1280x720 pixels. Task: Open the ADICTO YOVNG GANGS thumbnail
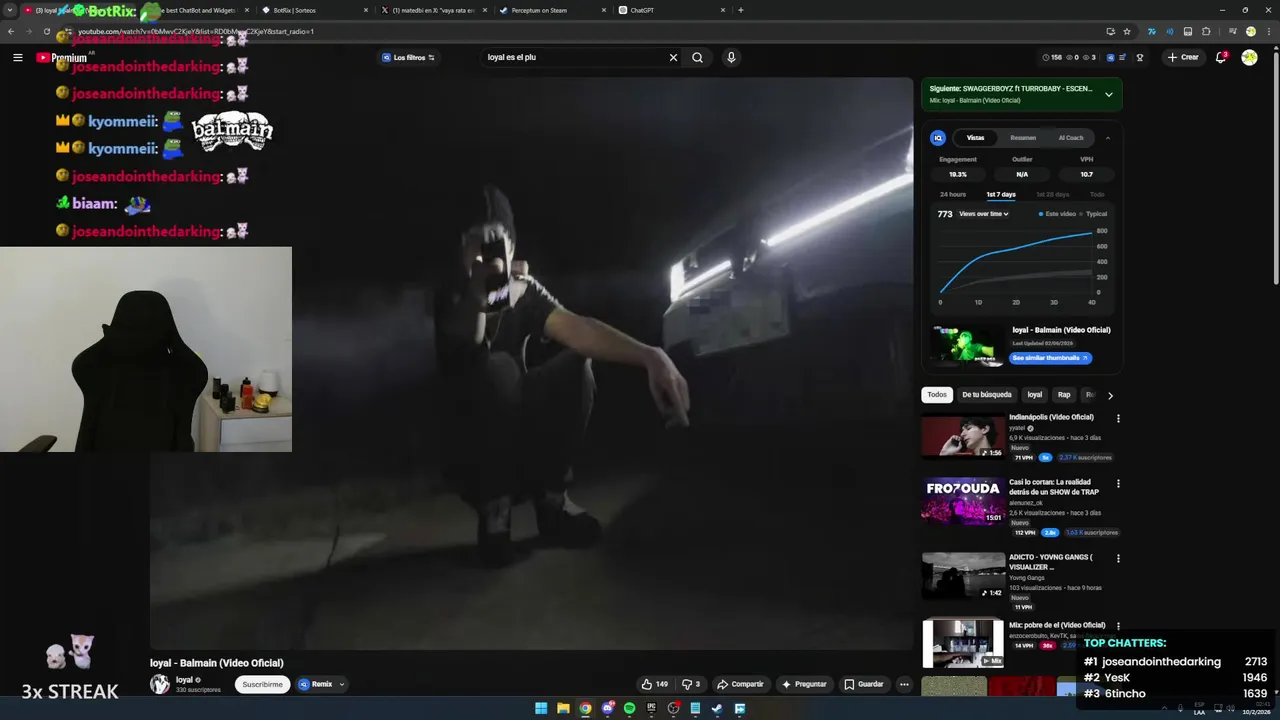pos(963,576)
